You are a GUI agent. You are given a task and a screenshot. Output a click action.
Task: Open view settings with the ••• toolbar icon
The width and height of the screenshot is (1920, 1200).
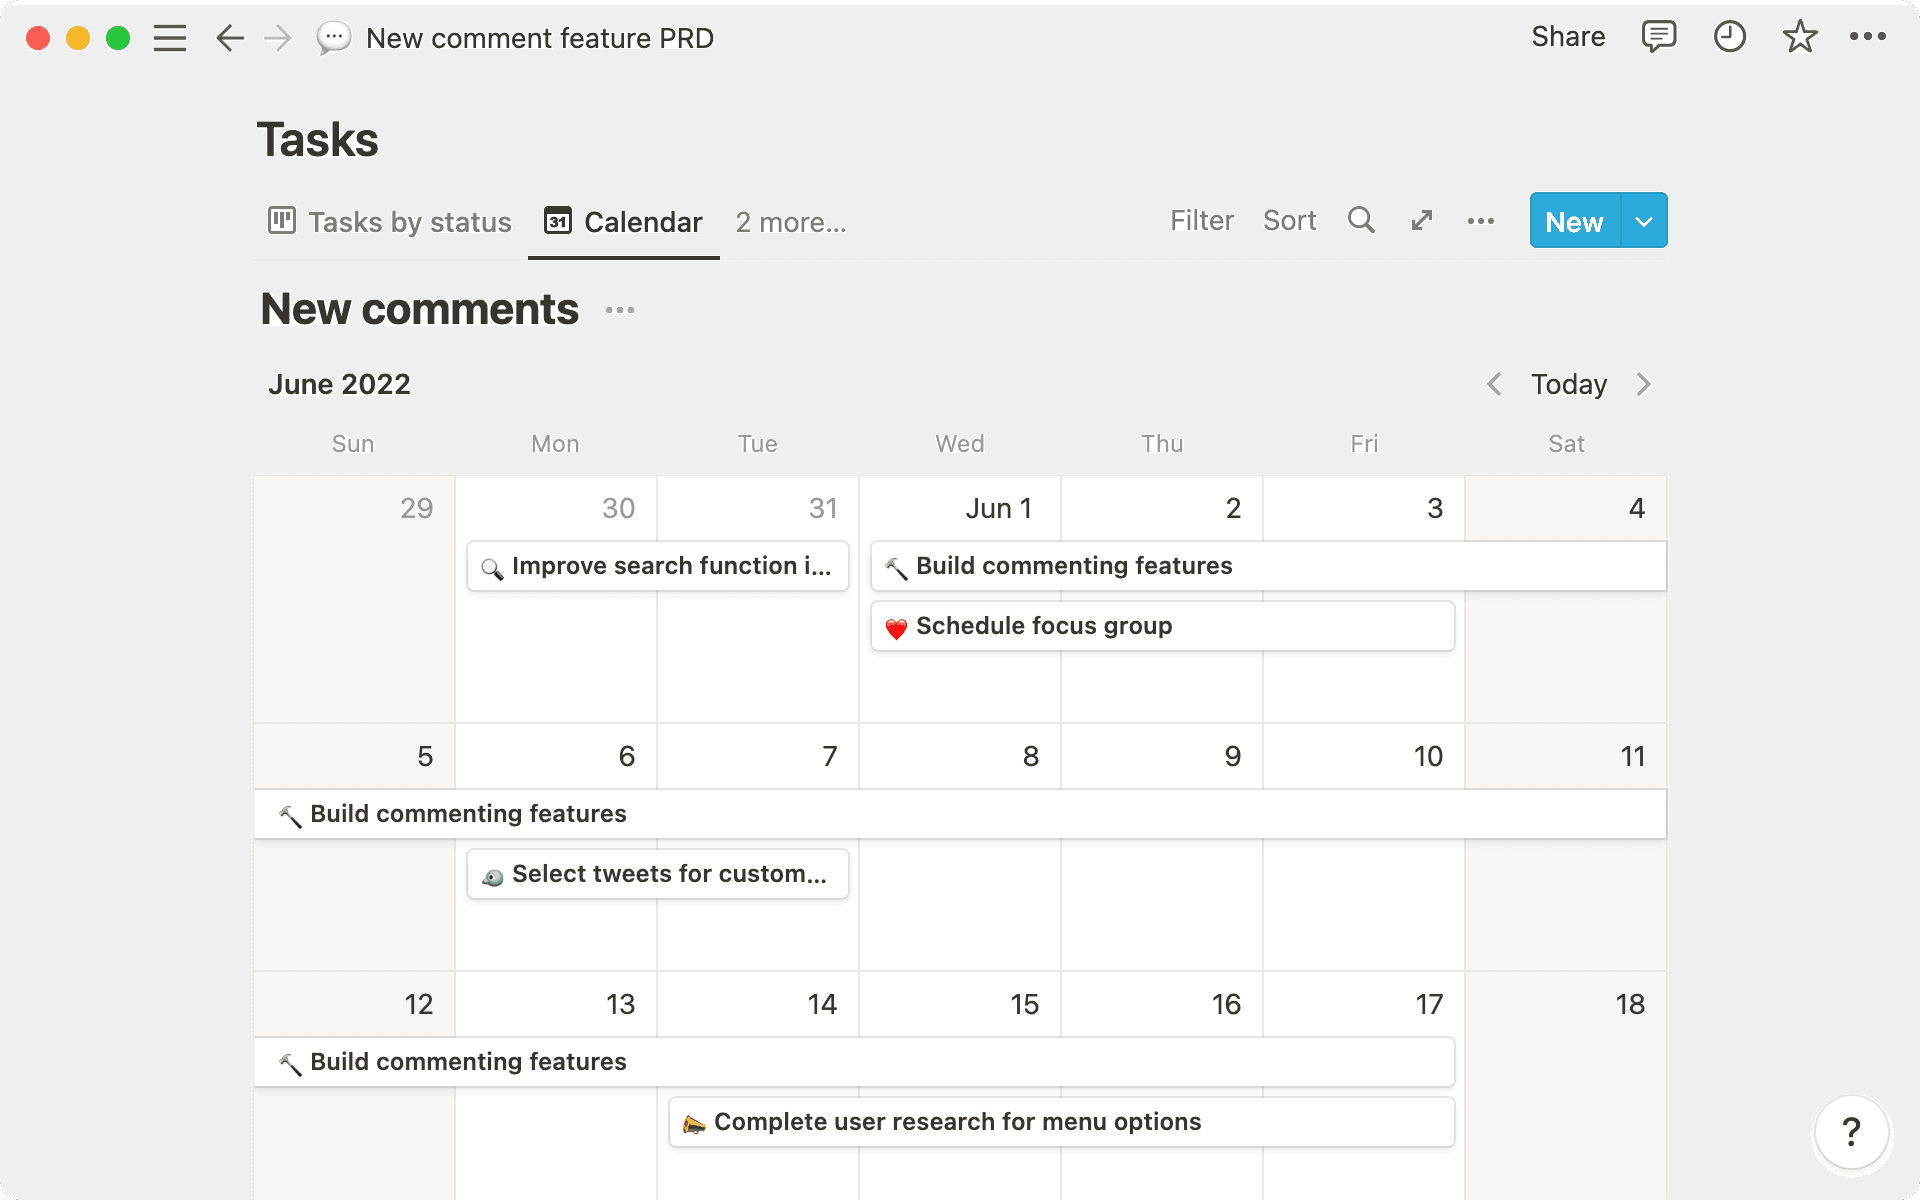point(1482,221)
